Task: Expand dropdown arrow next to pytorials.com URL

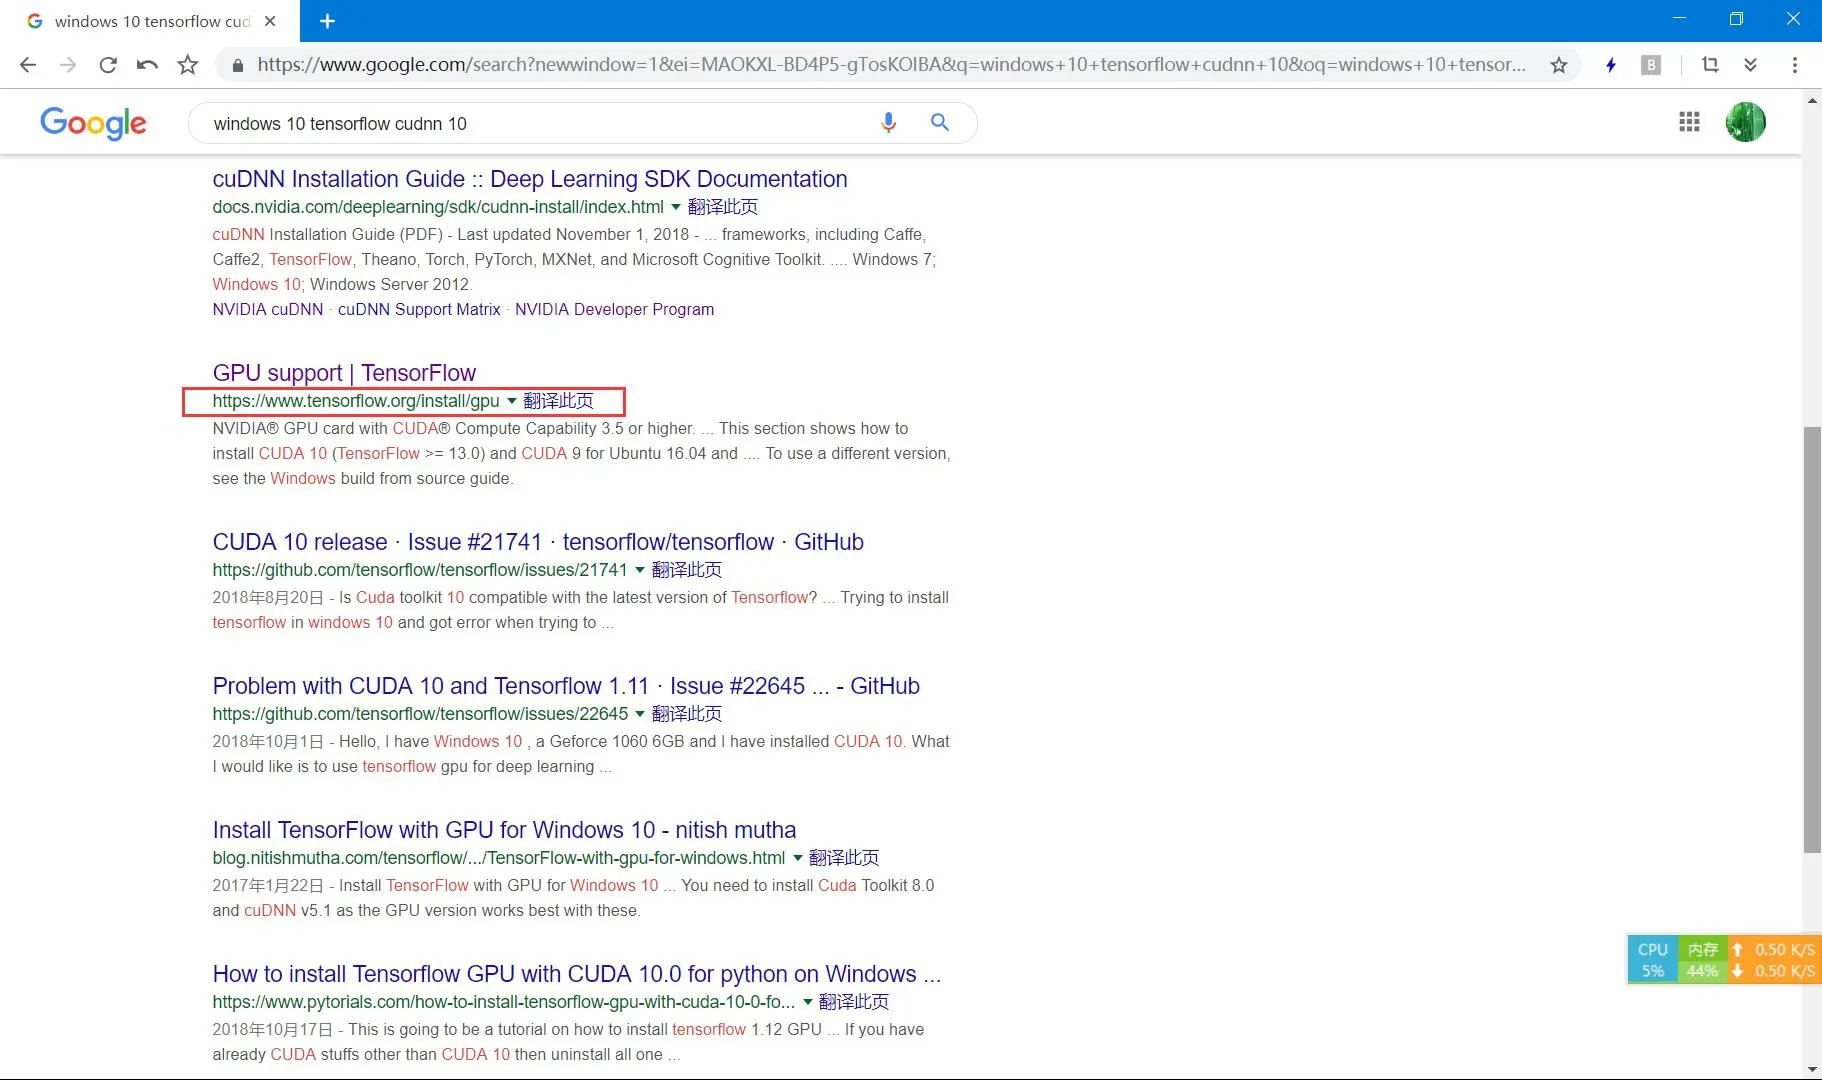Action: click(808, 1002)
